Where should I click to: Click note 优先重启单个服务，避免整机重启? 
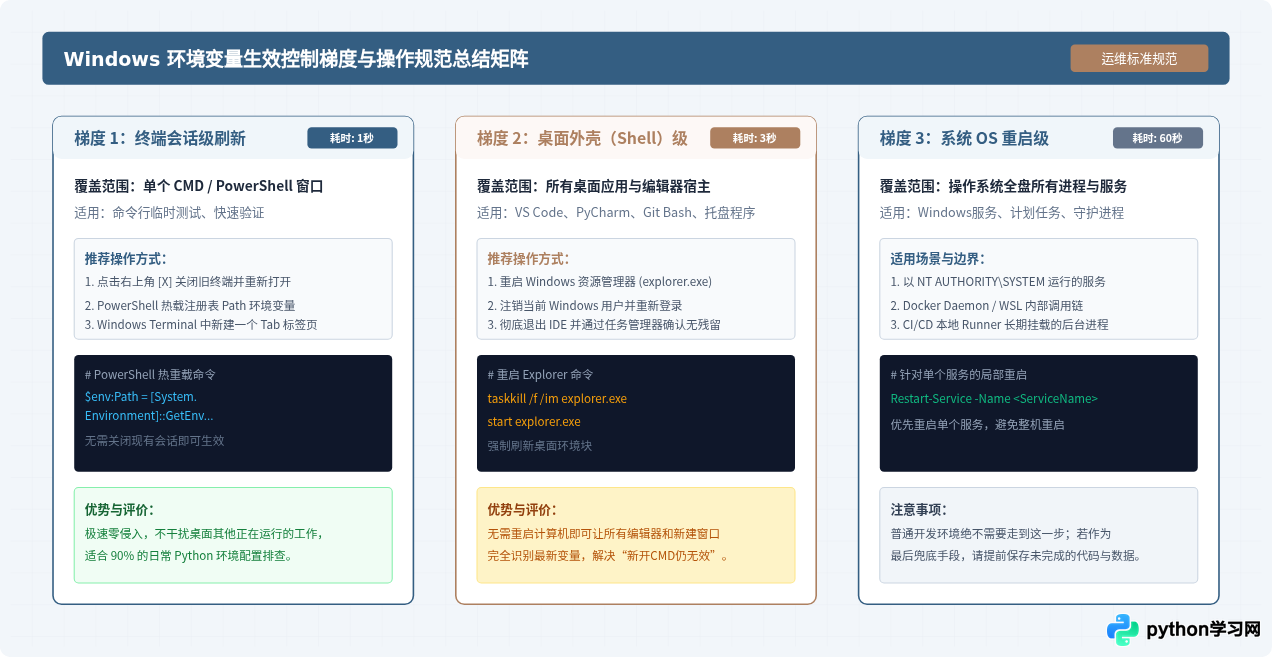(x=978, y=424)
